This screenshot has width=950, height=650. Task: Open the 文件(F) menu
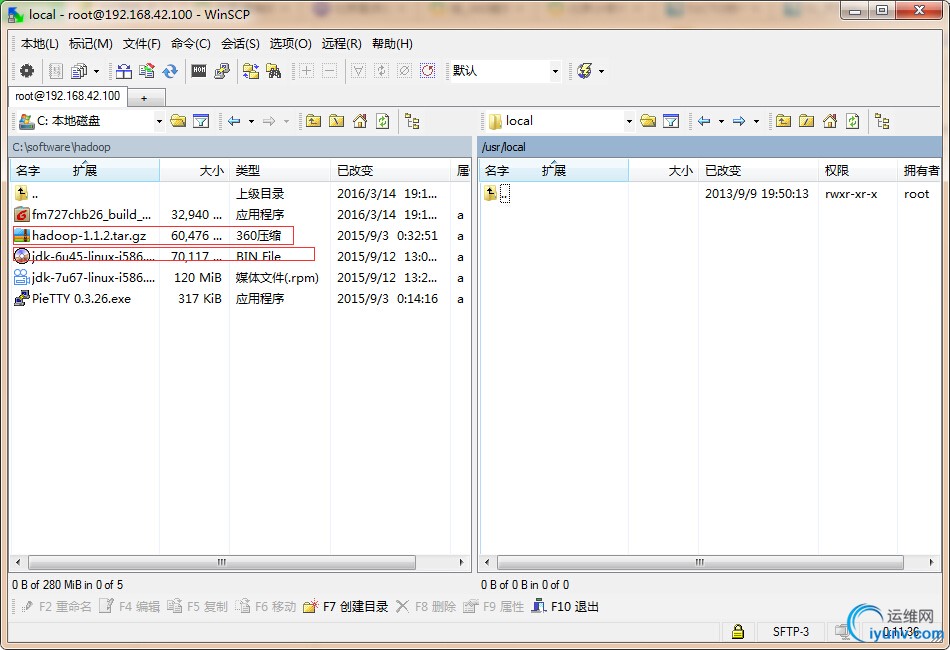142,44
